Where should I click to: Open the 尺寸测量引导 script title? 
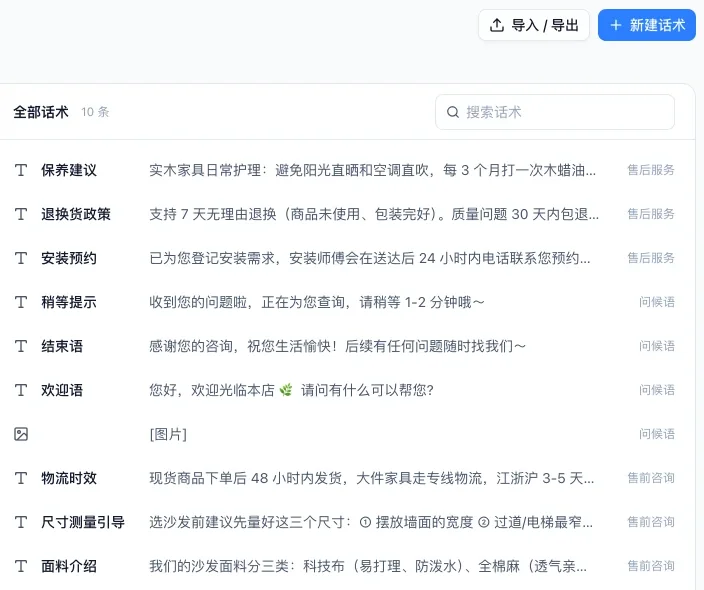coord(83,522)
